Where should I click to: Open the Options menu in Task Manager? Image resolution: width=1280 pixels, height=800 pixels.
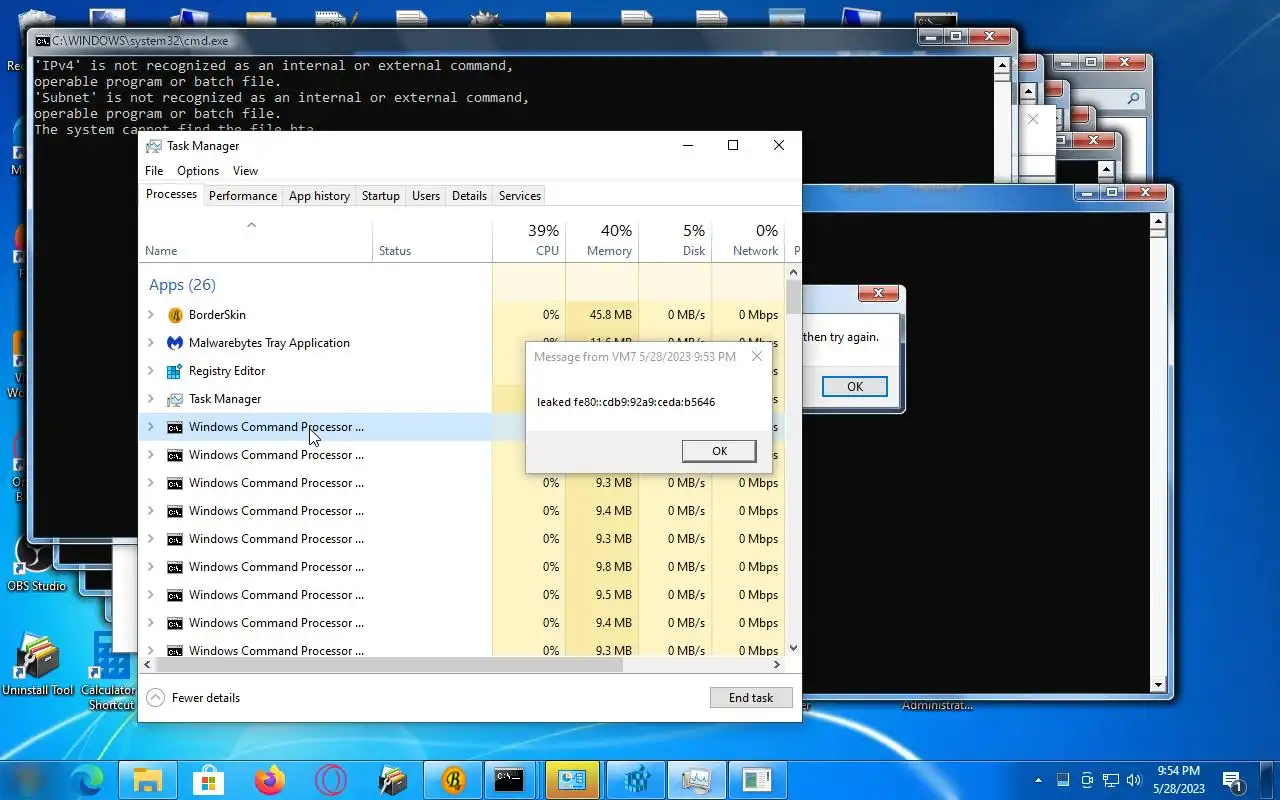pyautogui.click(x=198, y=171)
